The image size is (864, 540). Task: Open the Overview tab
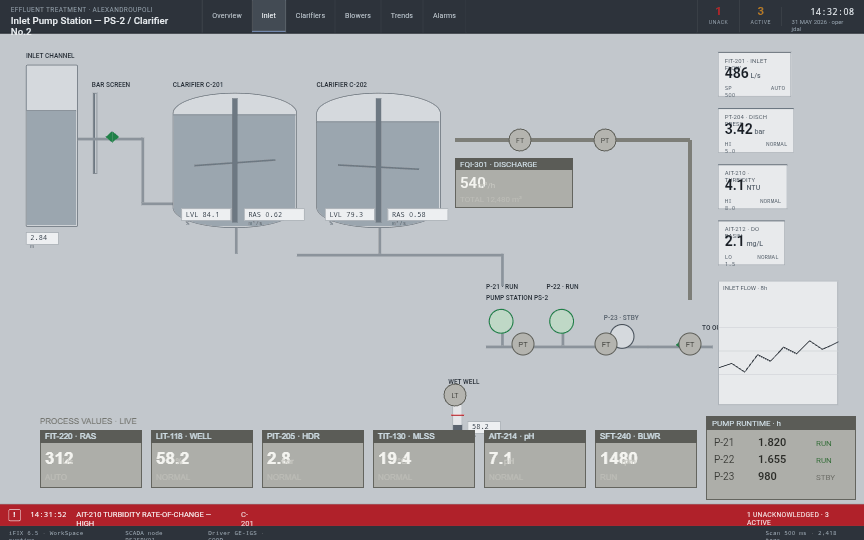click(227, 16)
